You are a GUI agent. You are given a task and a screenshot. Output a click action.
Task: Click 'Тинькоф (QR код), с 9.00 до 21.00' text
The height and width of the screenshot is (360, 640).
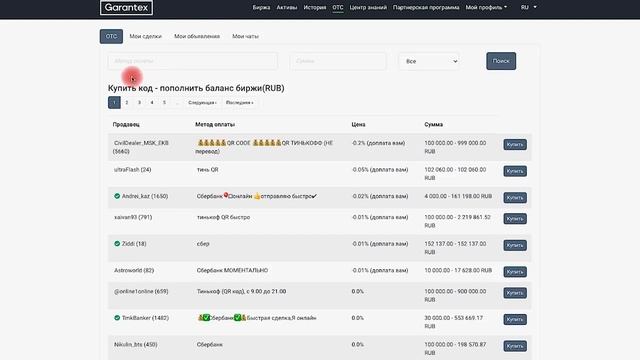(241, 291)
